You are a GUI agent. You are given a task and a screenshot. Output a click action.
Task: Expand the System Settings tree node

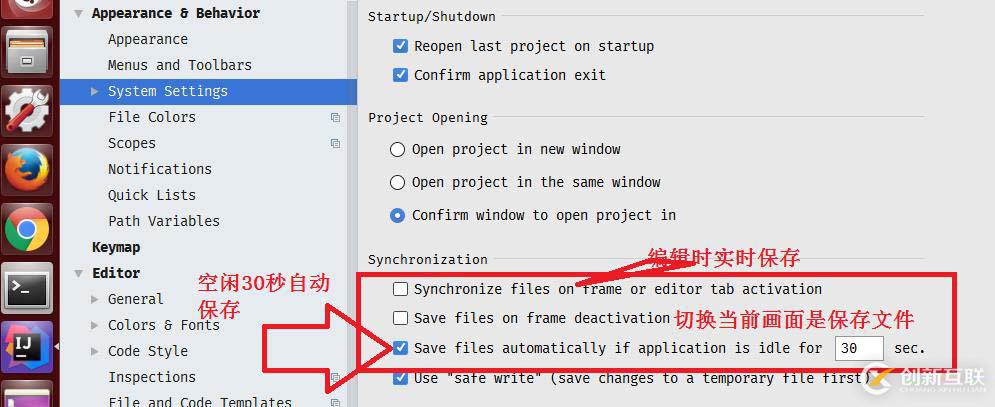pos(95,91)
